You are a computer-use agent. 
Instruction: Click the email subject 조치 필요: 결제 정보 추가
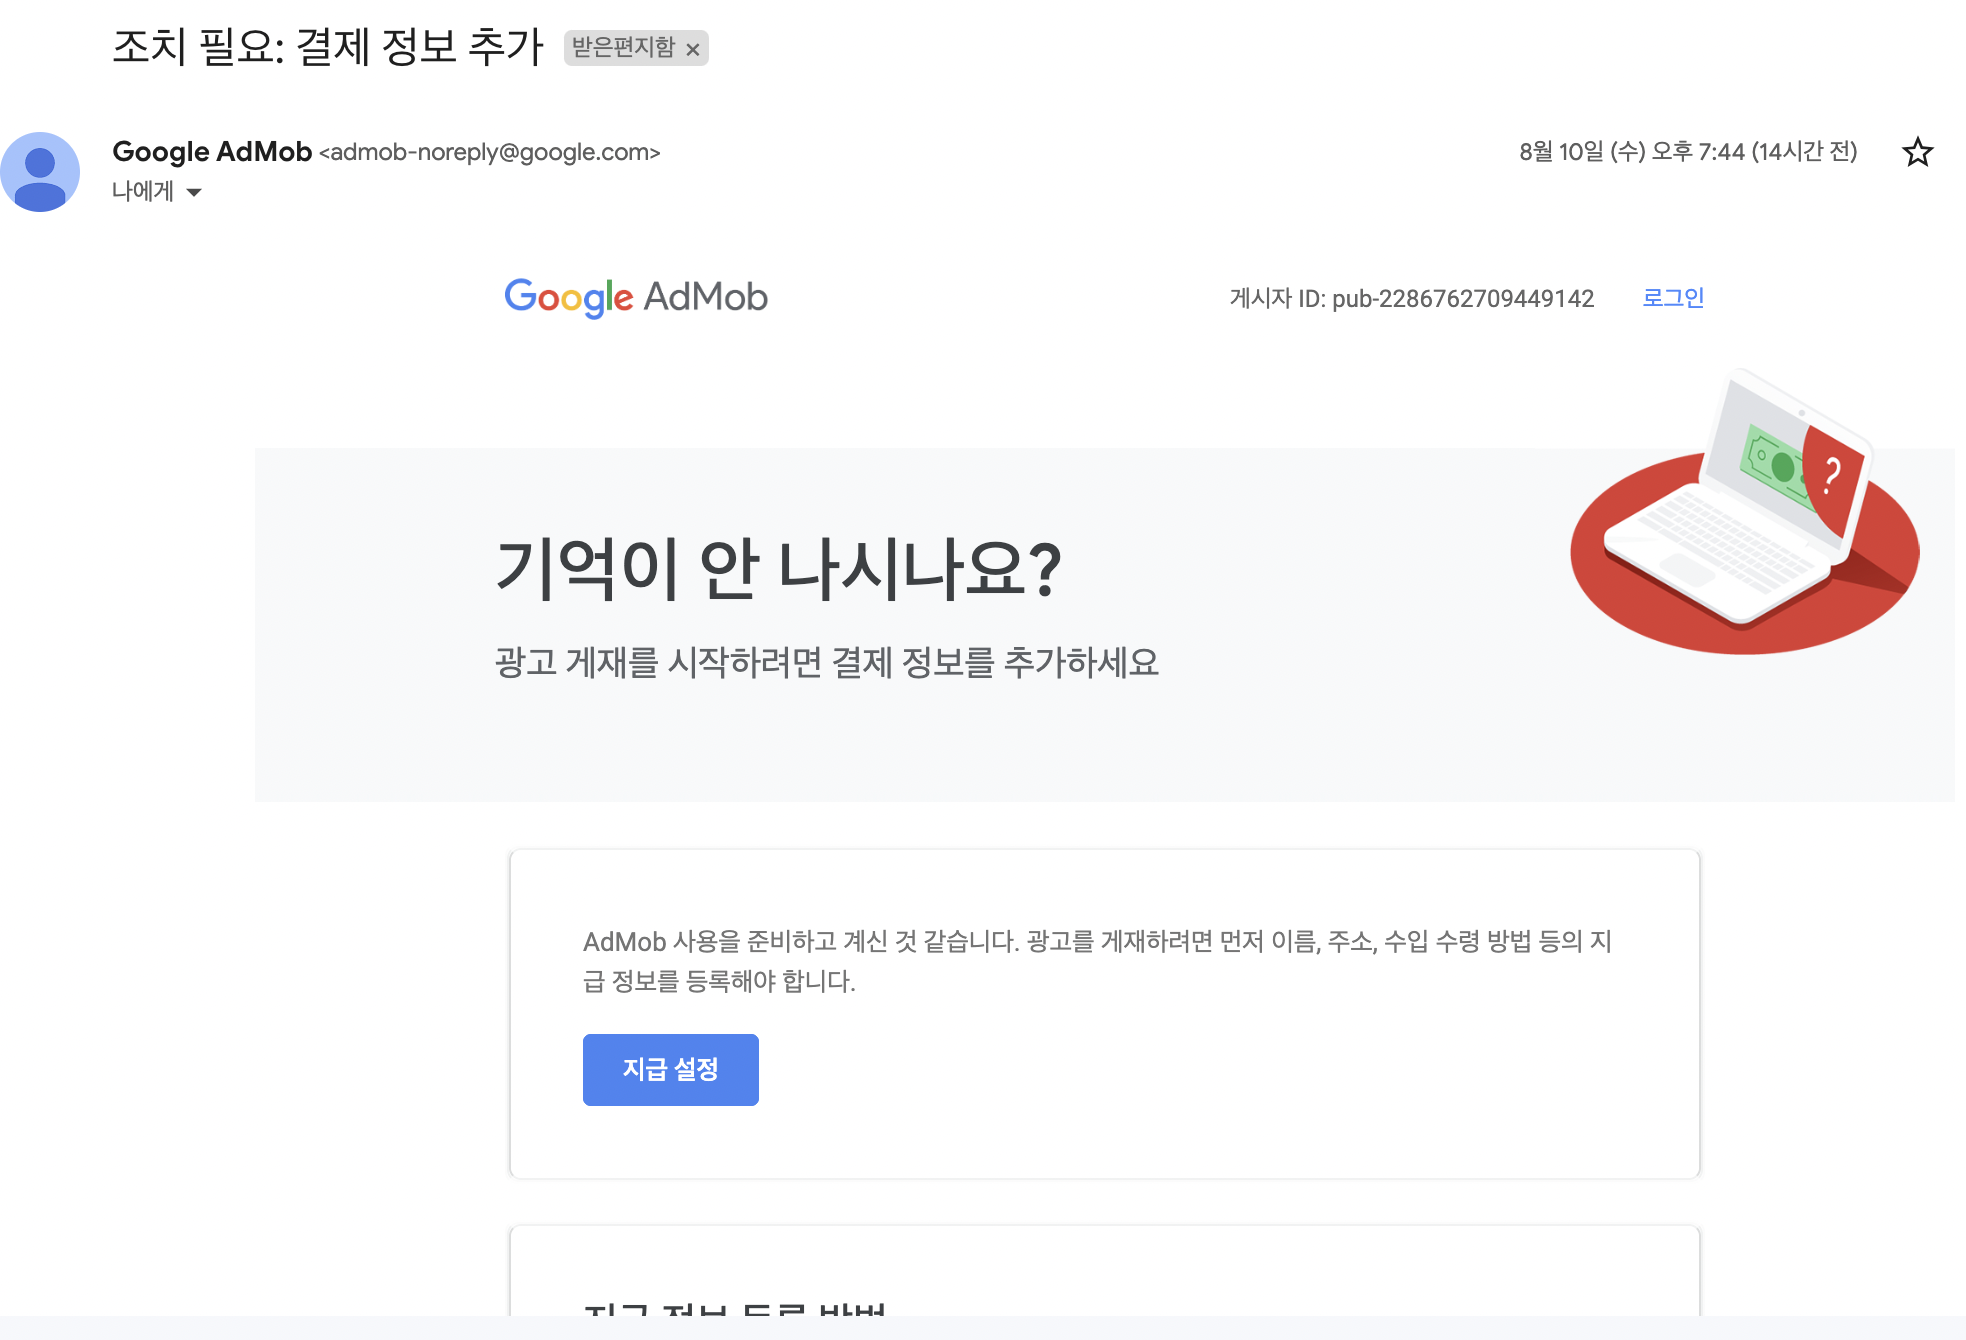[328, 47]
